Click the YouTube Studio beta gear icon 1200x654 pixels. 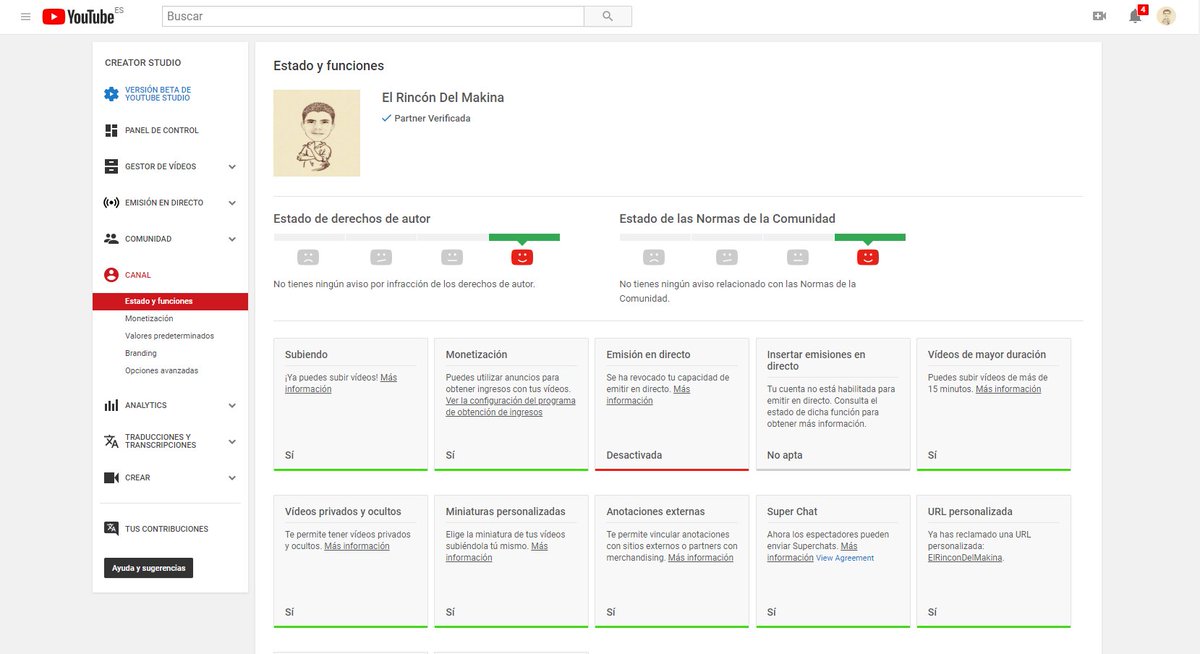pyautogui.click(x=111, y=94)
